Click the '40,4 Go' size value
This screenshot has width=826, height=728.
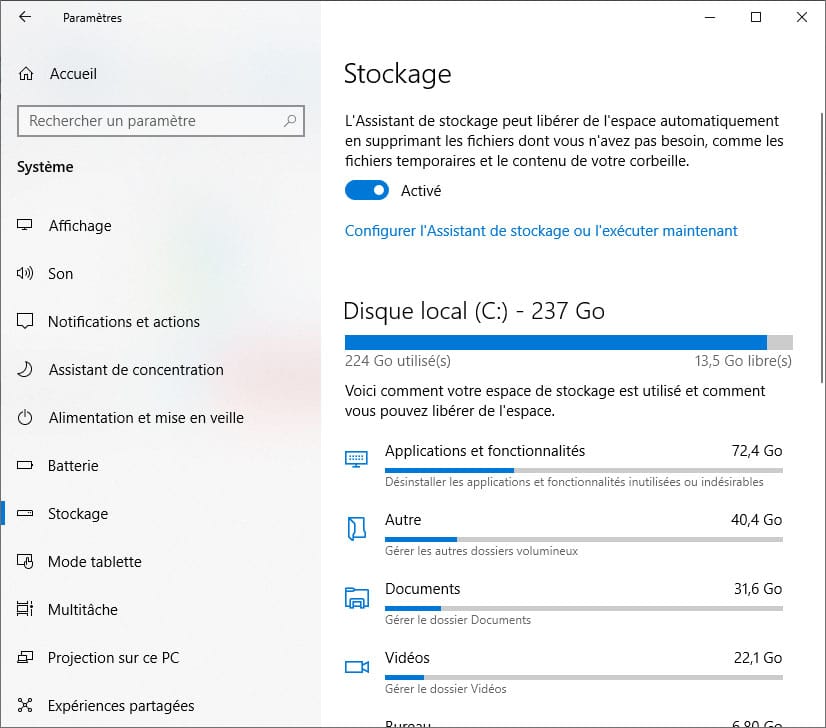[756, 520]
